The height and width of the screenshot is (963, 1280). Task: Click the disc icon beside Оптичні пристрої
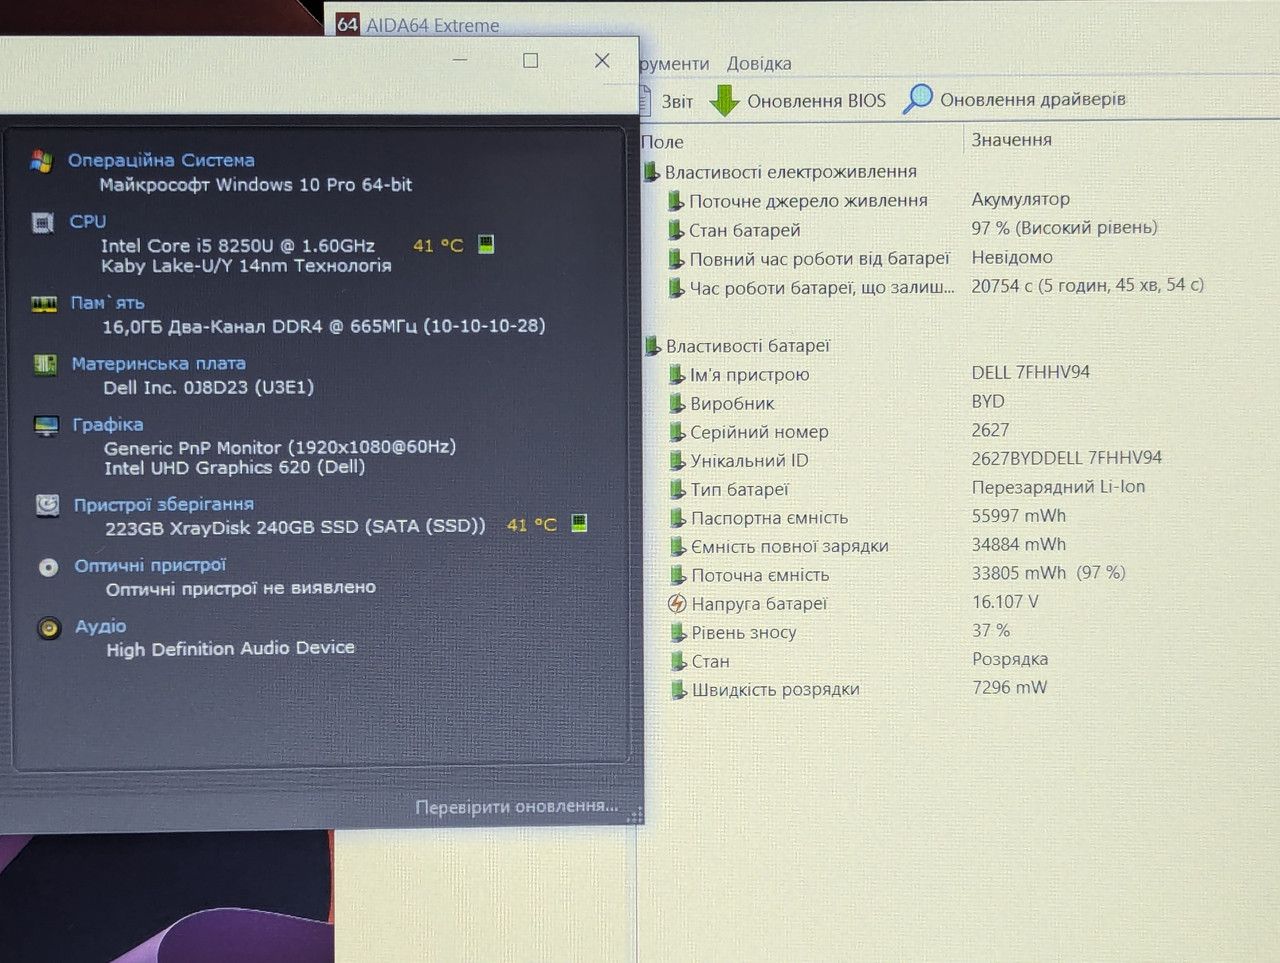click(48, 567)
